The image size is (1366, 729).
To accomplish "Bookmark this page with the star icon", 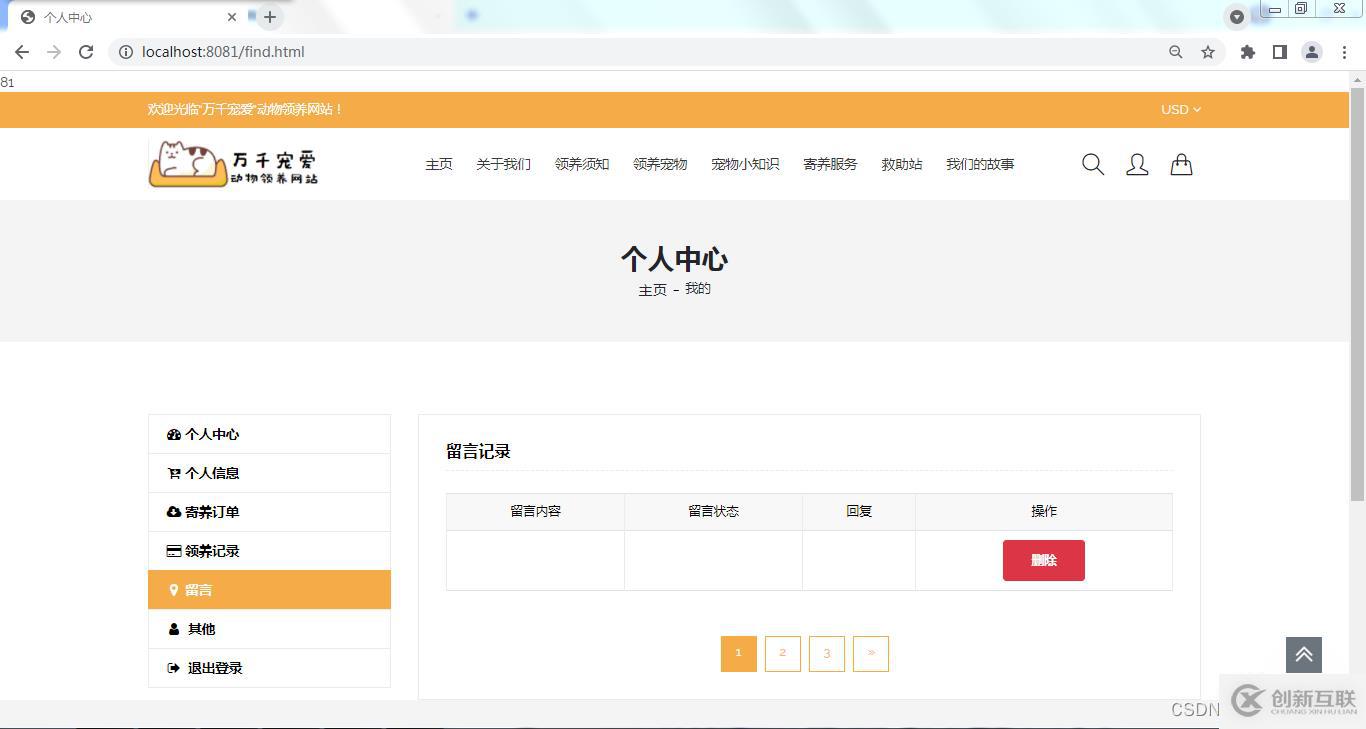I will click(x=1208, y=52).
